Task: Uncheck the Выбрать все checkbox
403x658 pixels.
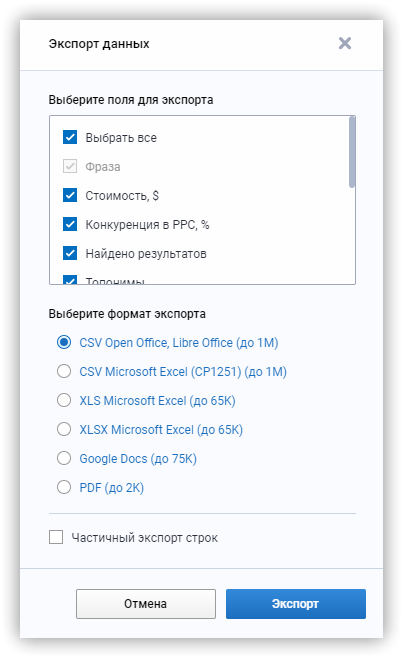Action: [x=70, y=137]
